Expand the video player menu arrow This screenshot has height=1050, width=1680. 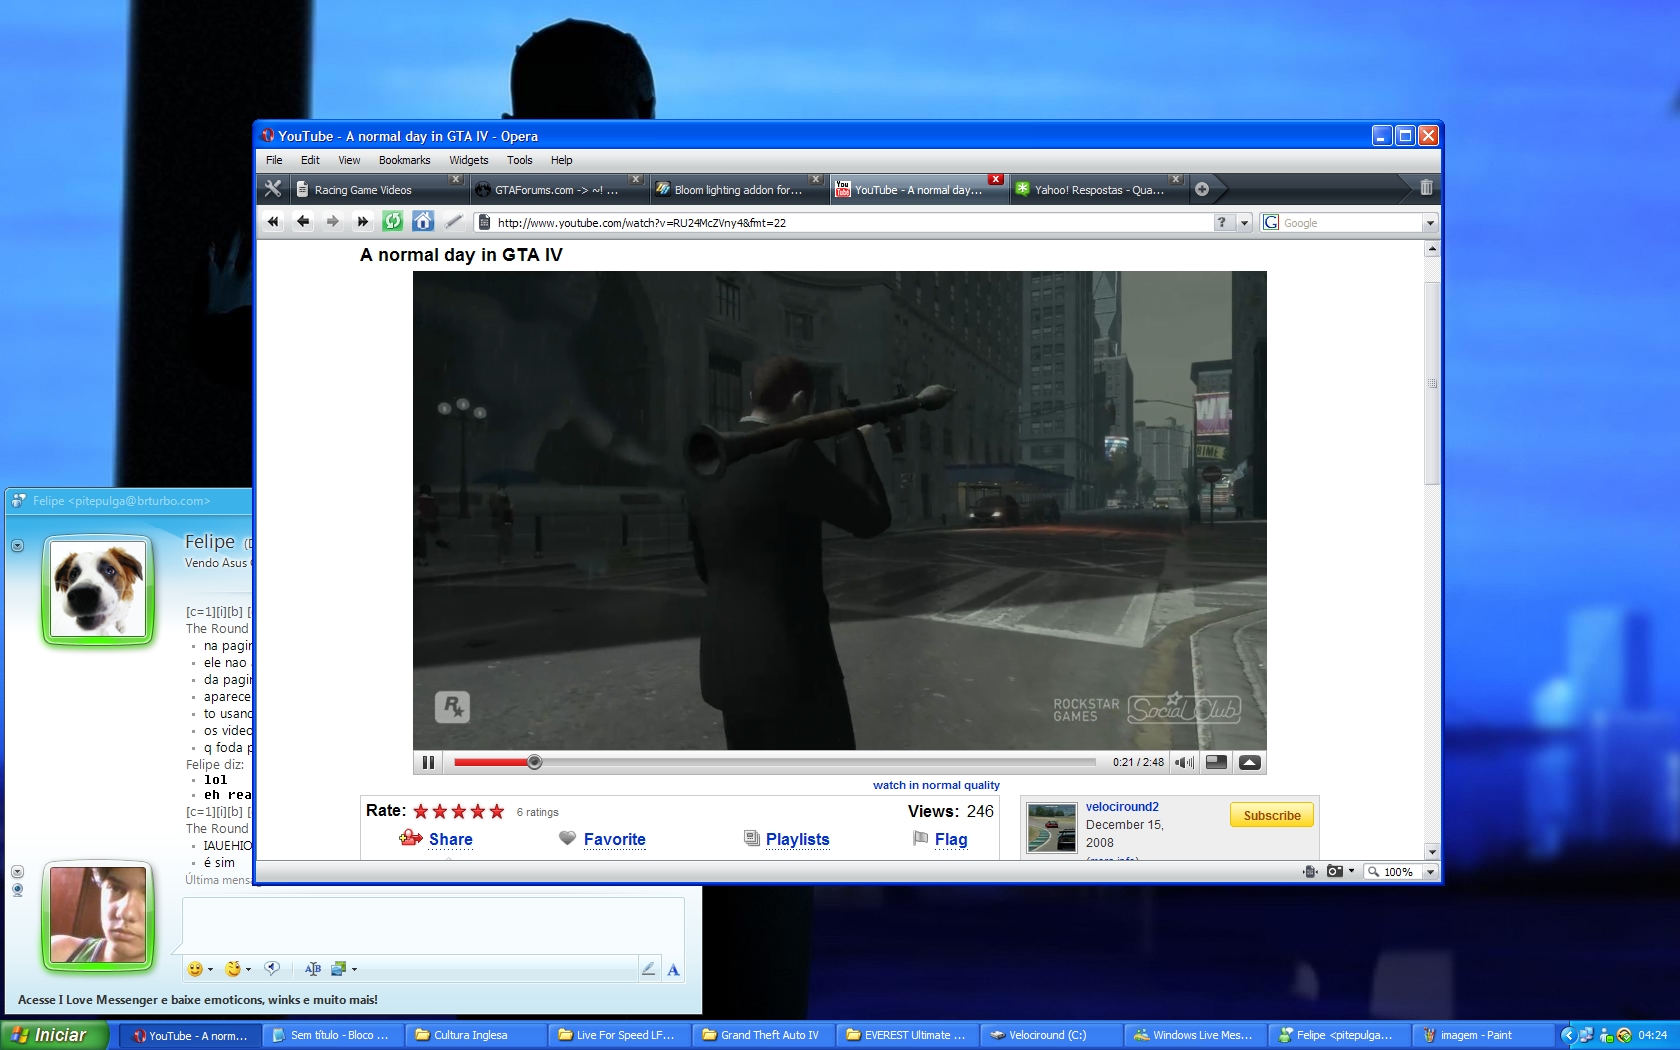(1249, 762)
